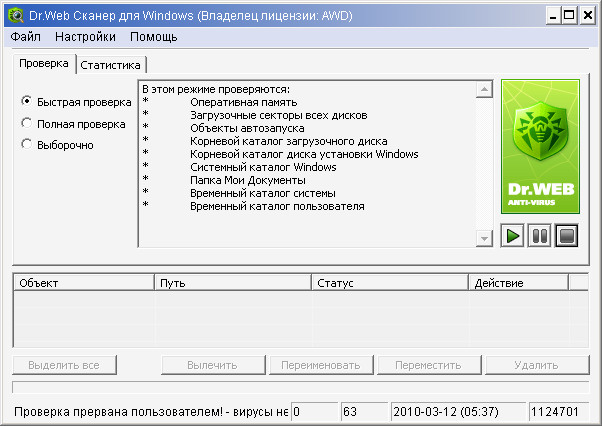Start the scan with the green play button
The height and width of the screenshot is (426, 602).
point(512,236)
